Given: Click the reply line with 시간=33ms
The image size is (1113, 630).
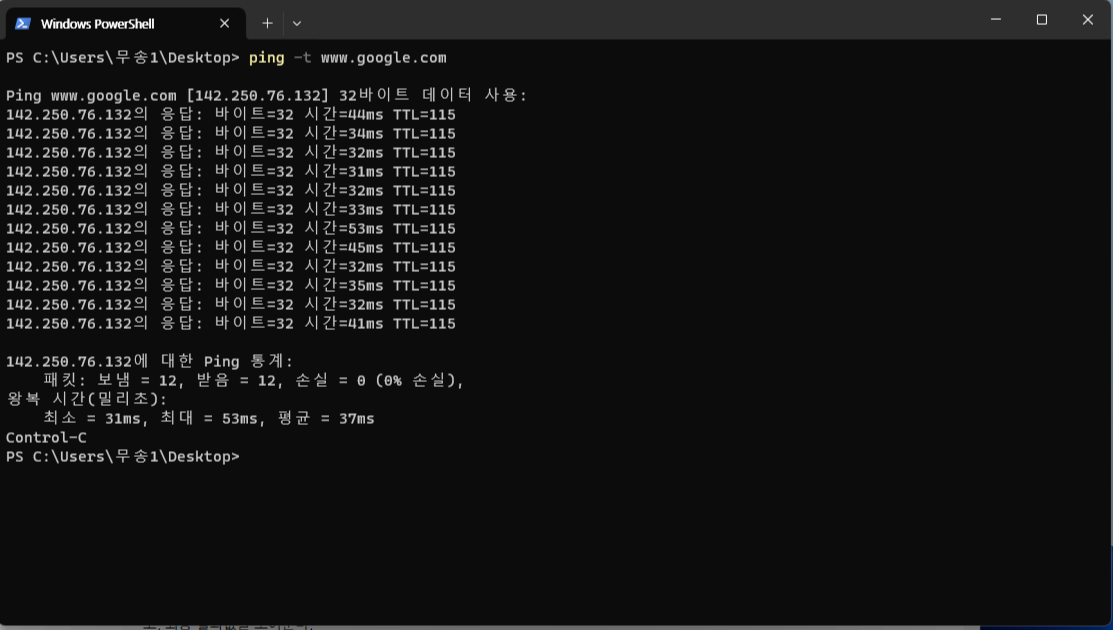Looking at the screenshot, I should (231, 210).
